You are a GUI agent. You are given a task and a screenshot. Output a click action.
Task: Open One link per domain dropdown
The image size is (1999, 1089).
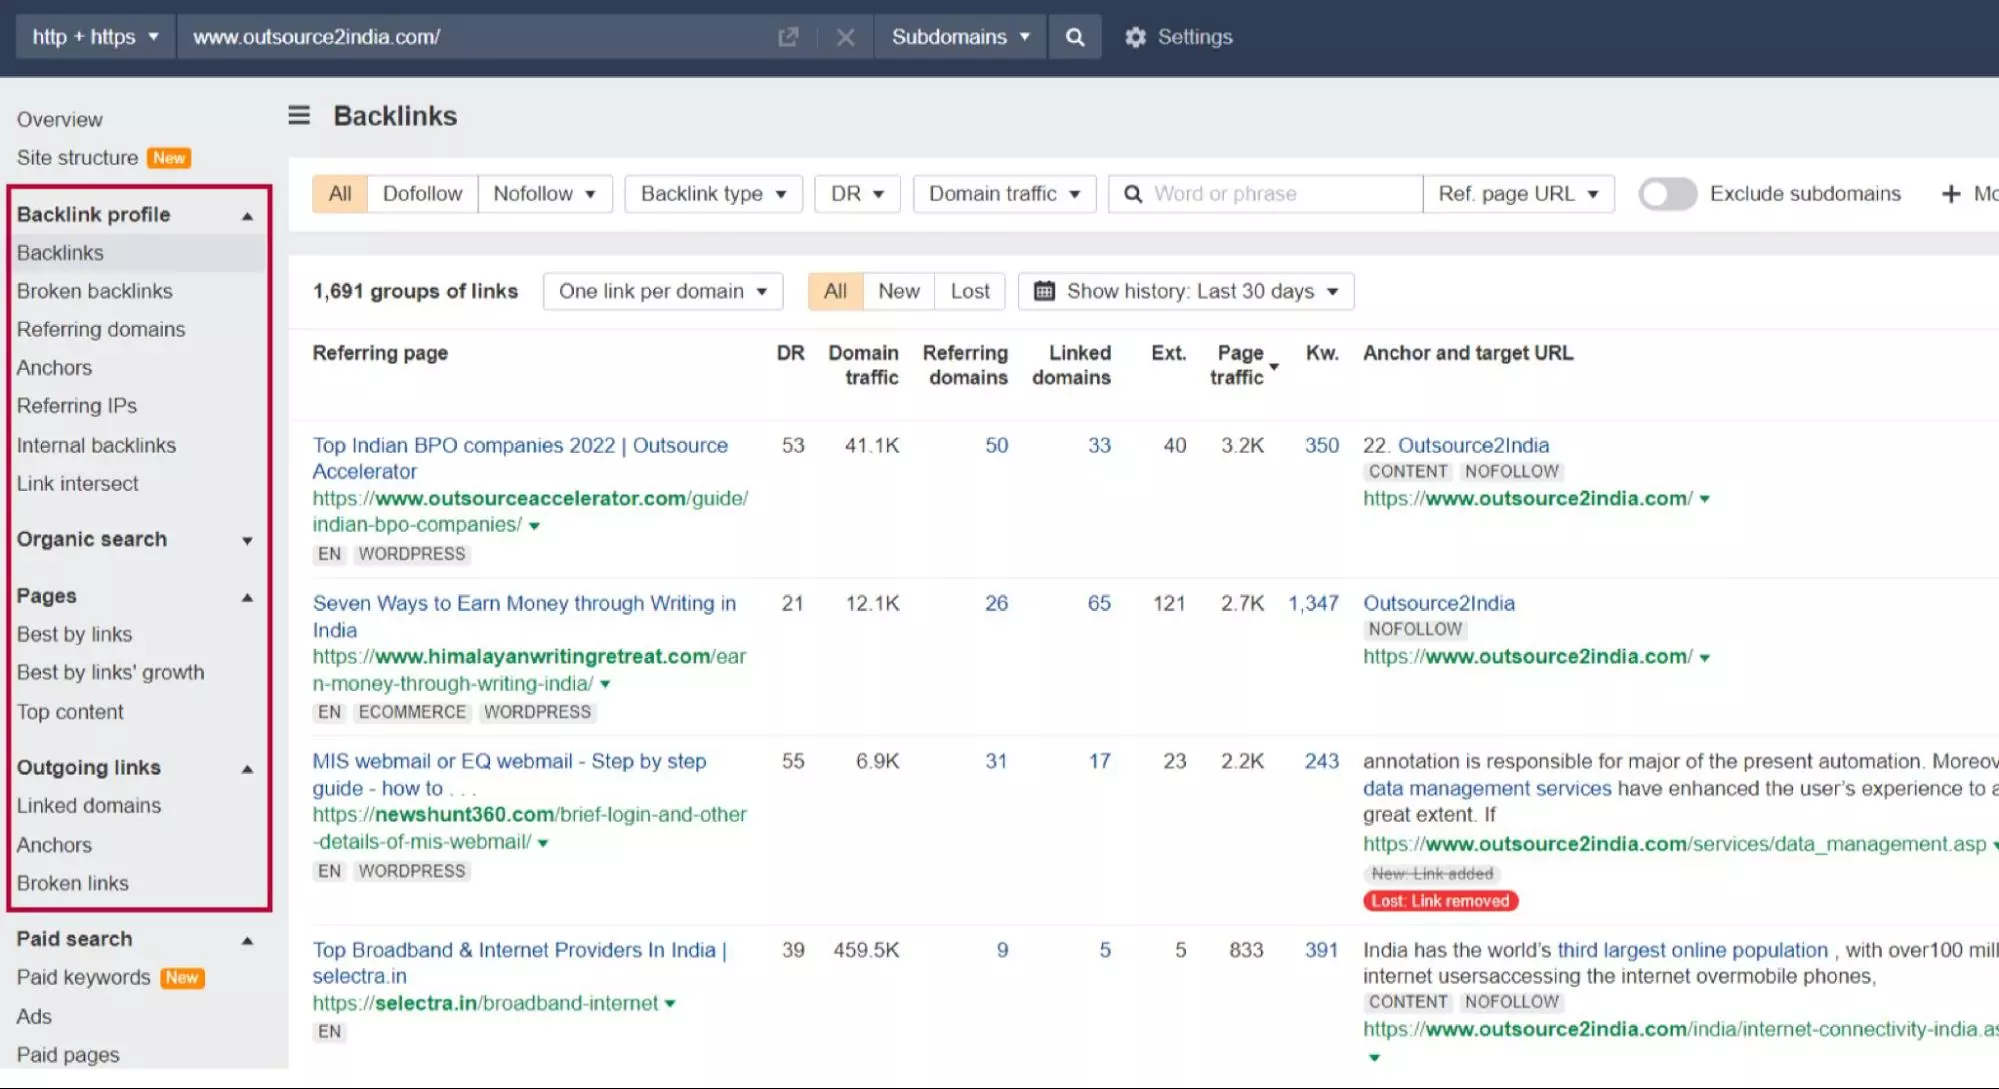pyautogui.click(x=663, y=291)
